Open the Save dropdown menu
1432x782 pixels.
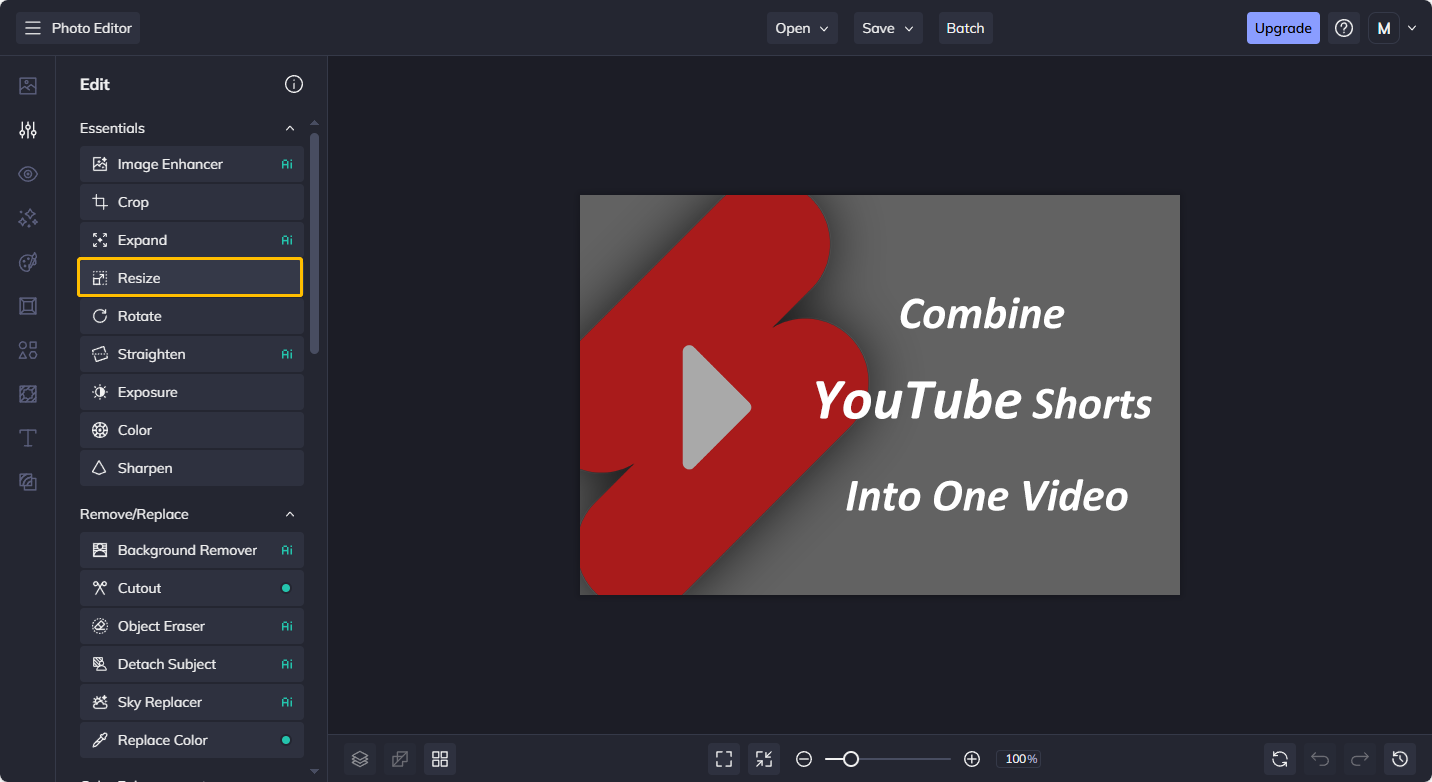[888, 28]
